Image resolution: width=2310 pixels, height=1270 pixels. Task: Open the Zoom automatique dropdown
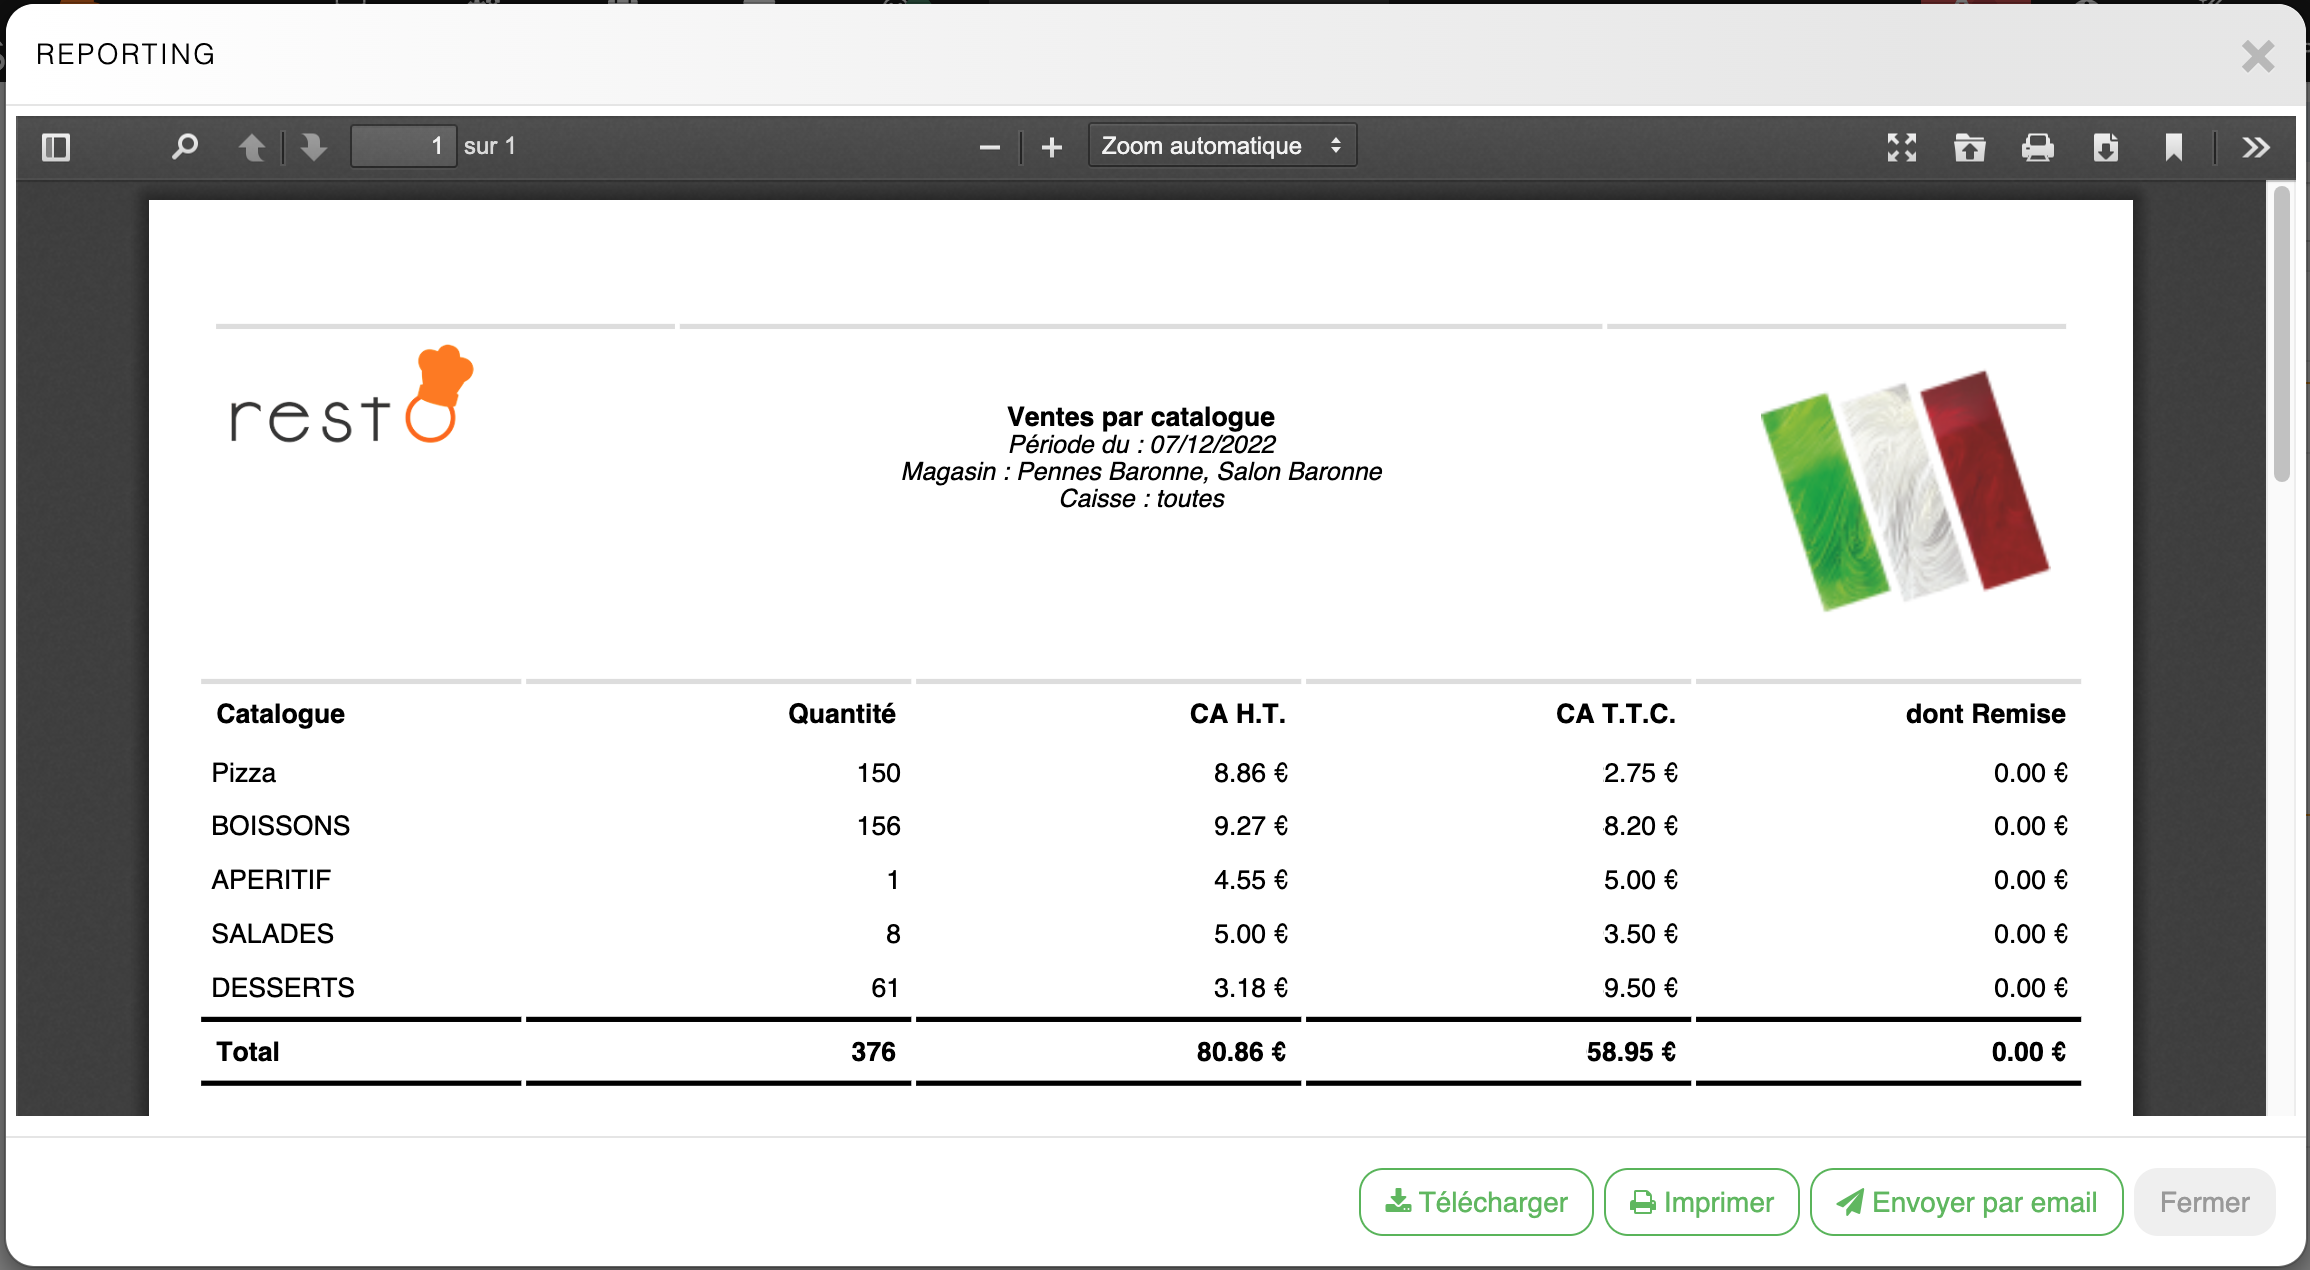tap(1221, 146)
